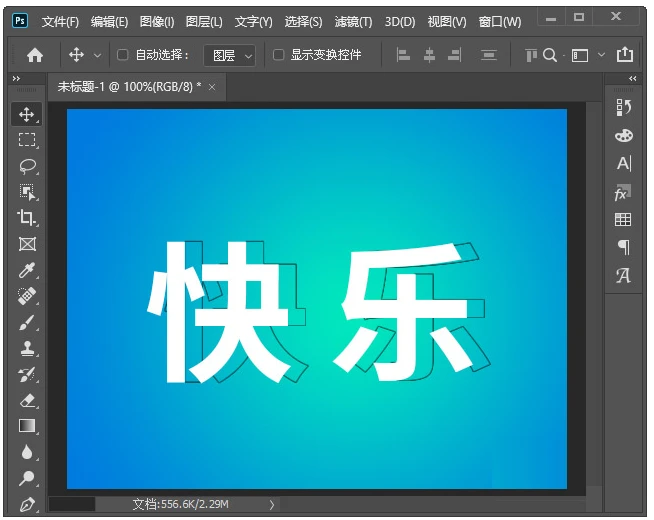The image size is (654, 520).
Task: Align left edges button
Action: pos(403,55)
